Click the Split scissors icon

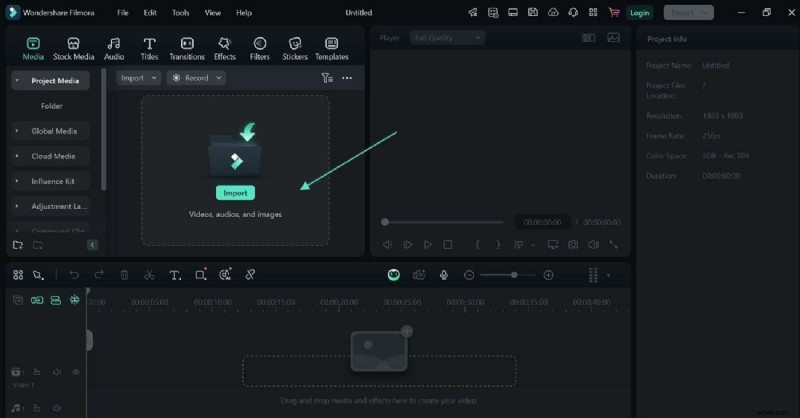point(149,275)
